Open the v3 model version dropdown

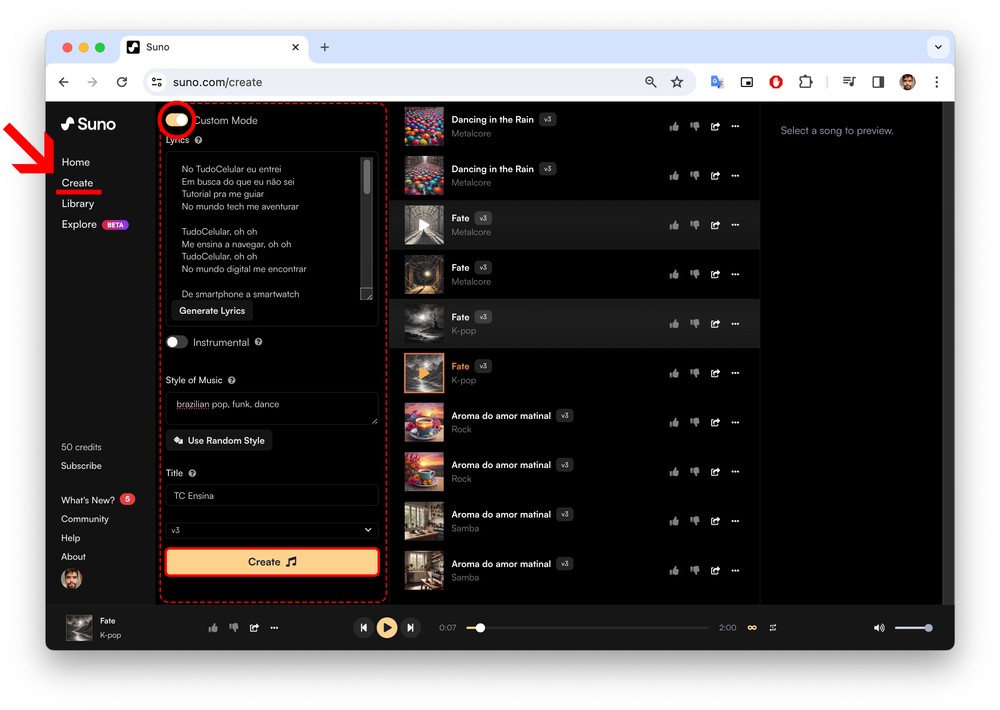pyautogui.click(x=270, y=530)
